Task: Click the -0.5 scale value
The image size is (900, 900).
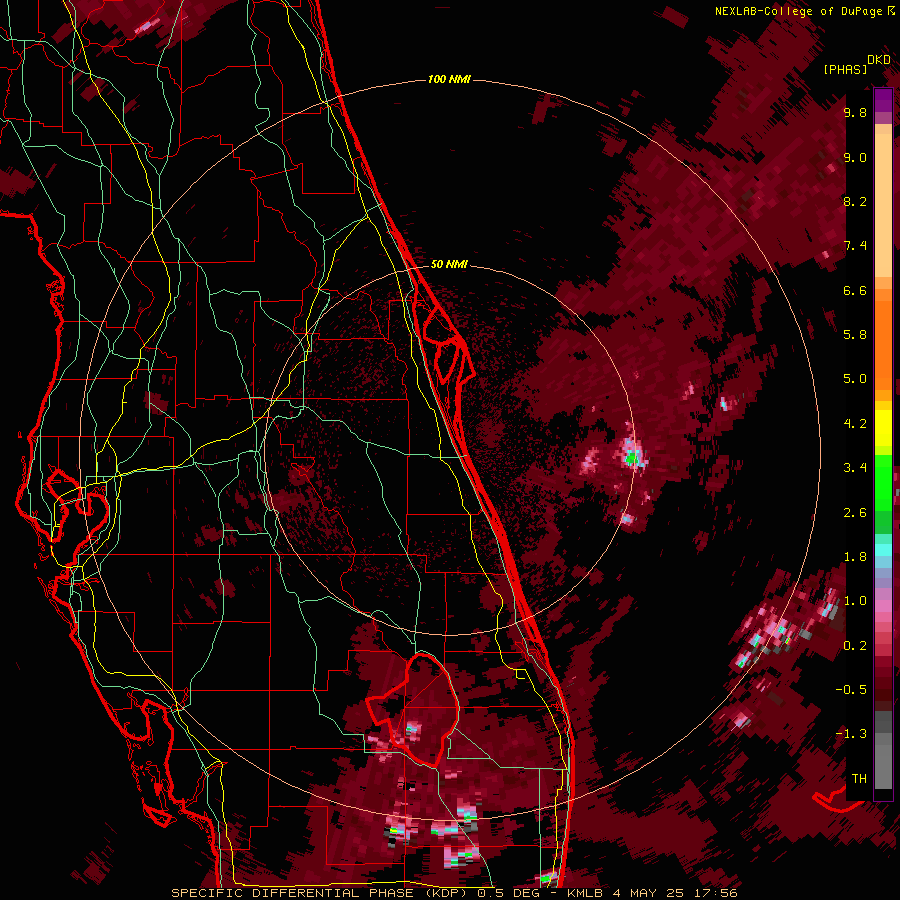Action: point(851,690)
